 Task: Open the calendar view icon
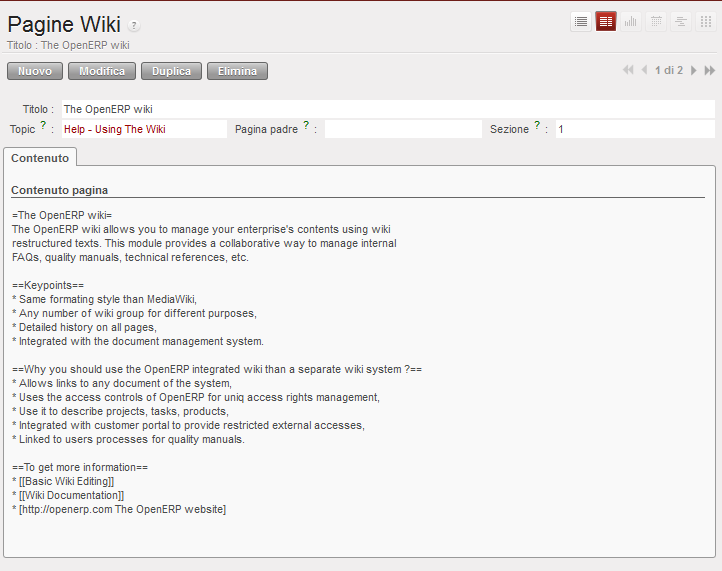(656, 22)
